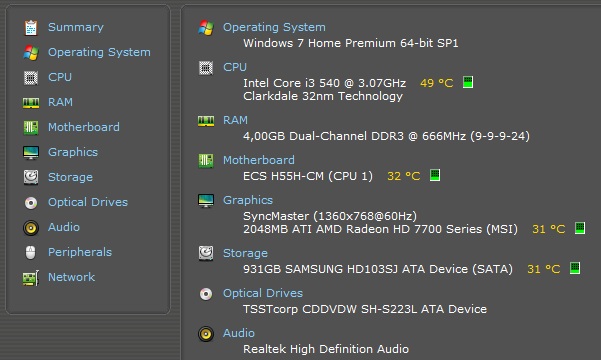This screenshot has width=601, height=360.
Task: Click the Optical Drives disc sidebar icon
Action: click(x=31, y=203)
